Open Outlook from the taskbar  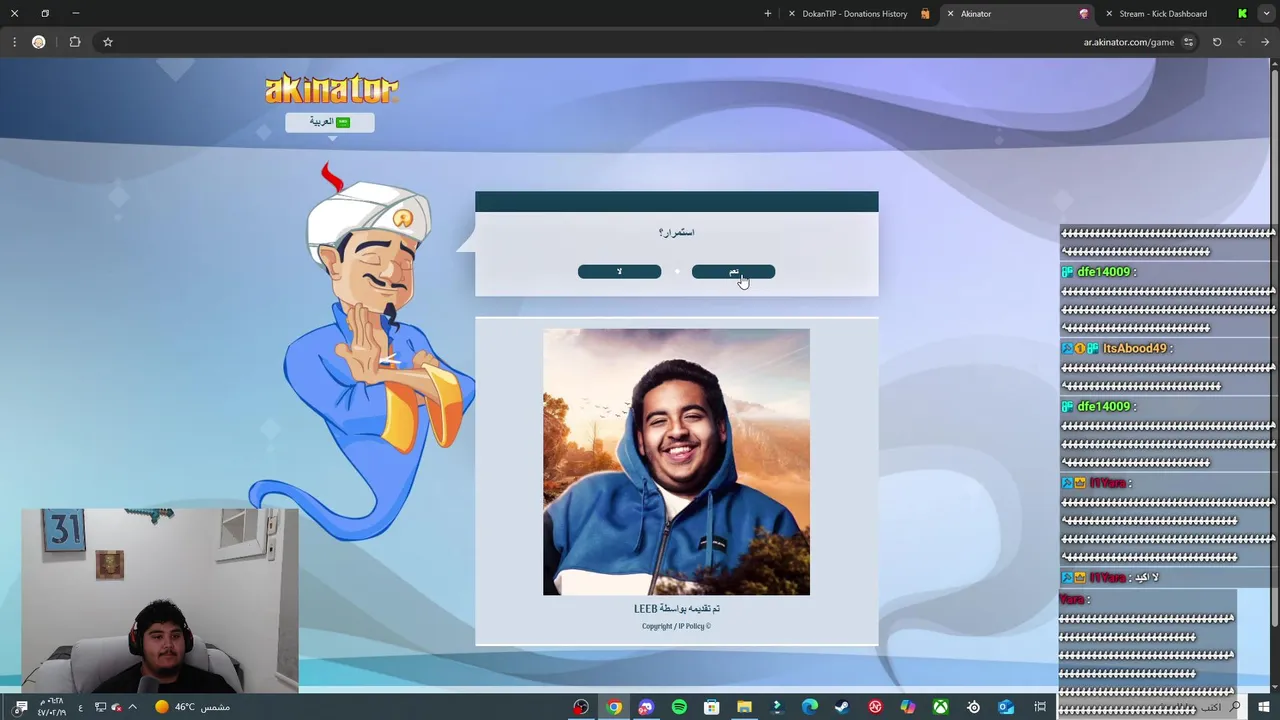1006,707
